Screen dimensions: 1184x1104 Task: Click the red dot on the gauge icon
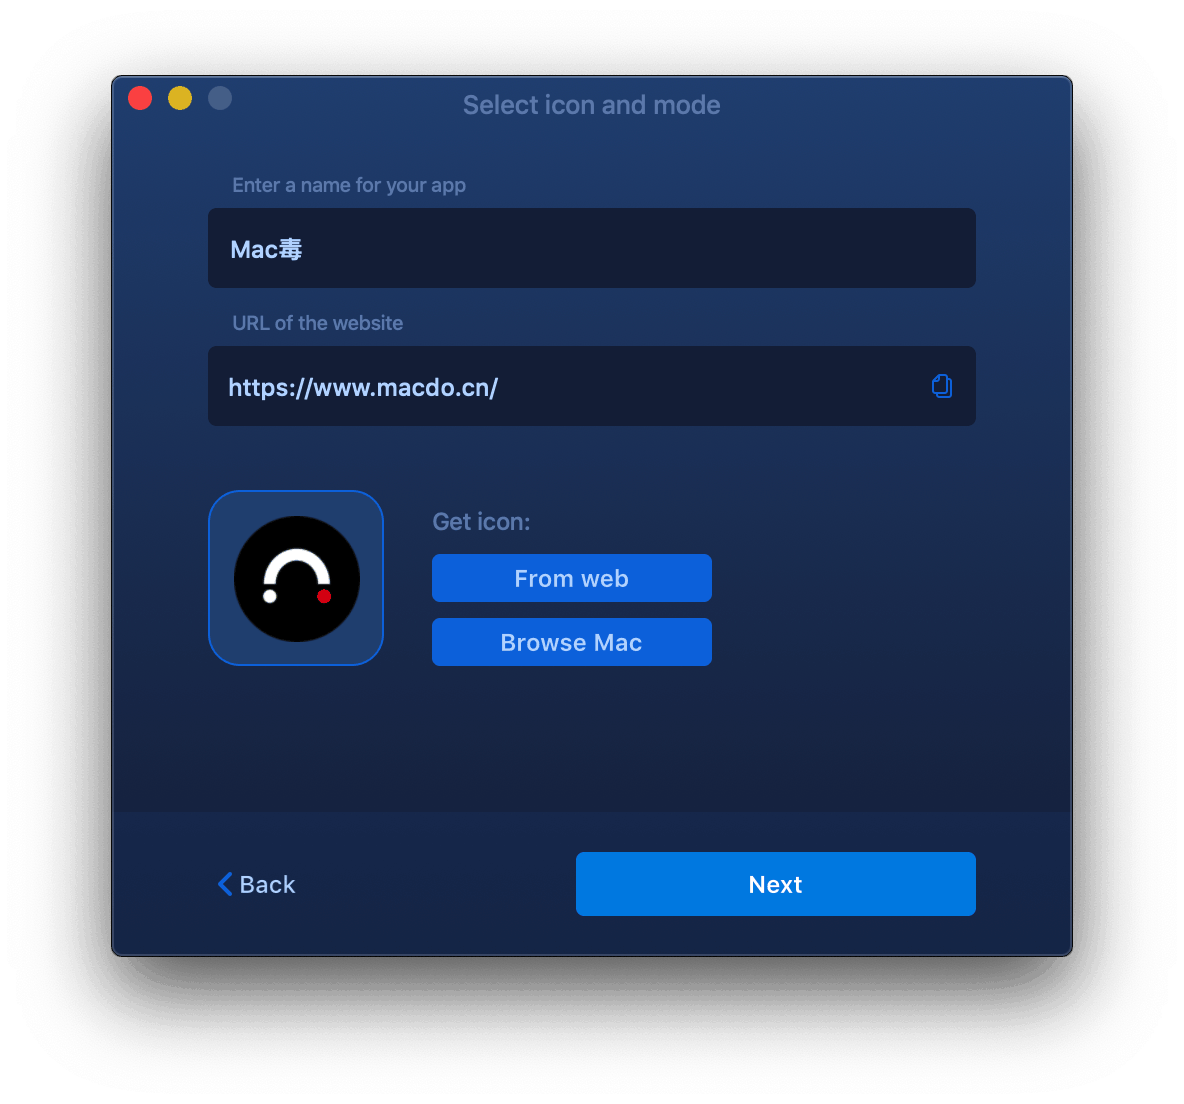click(x=324, y=597)
